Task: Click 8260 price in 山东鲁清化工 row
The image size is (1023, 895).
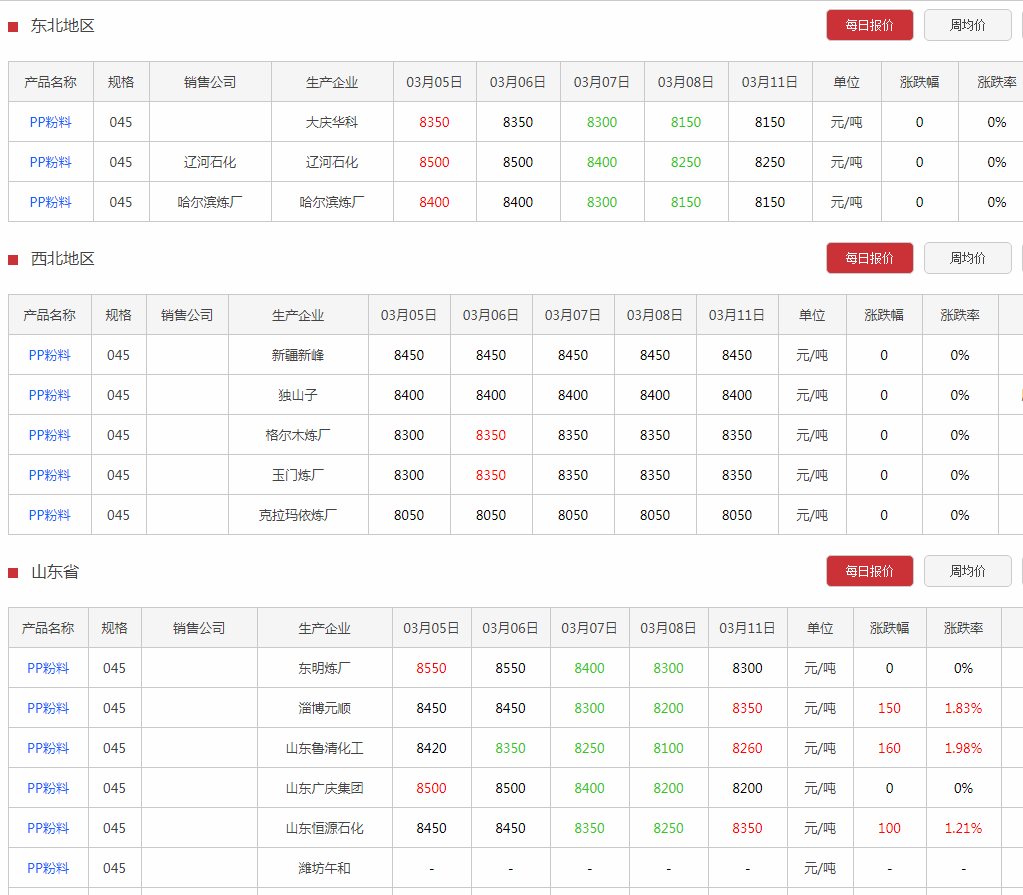Action: point(747,748)
